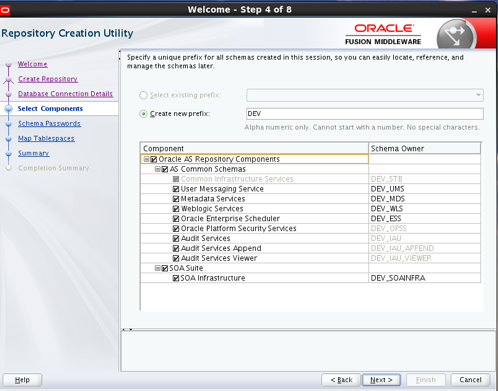498x391 pixels.
Task: Open Create Repository step link
Action: (48, 79)
